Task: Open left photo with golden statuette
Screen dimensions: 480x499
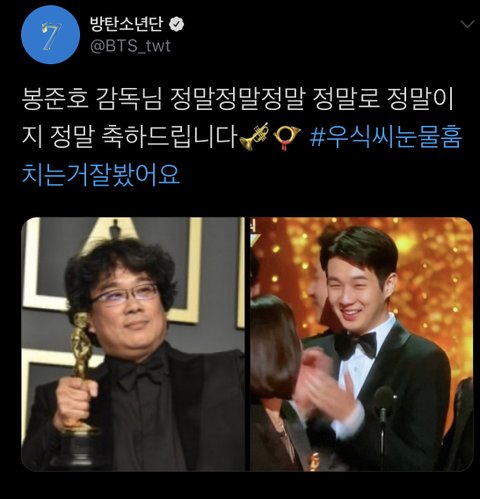Action: click(x=133, y=344)
